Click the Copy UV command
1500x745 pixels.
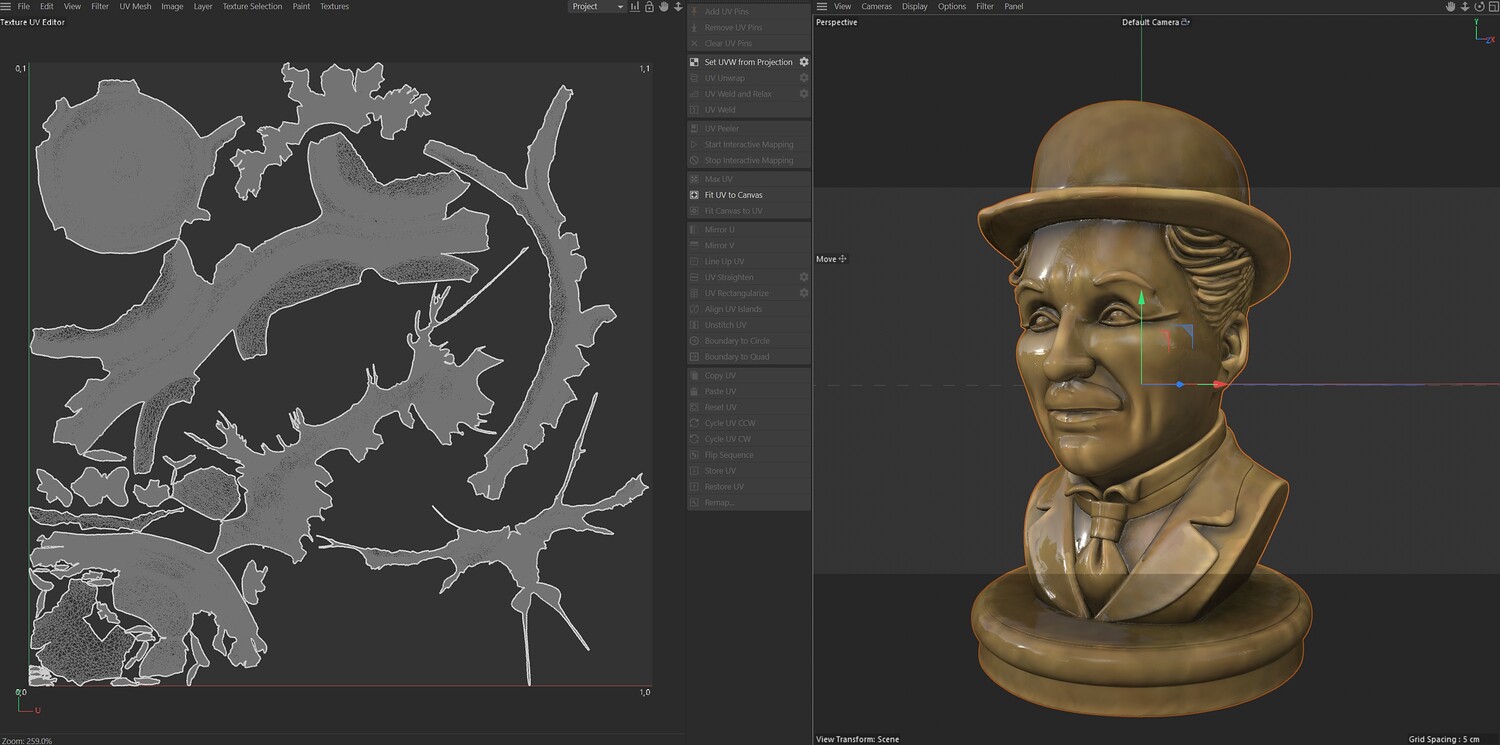tap(749, 375)
